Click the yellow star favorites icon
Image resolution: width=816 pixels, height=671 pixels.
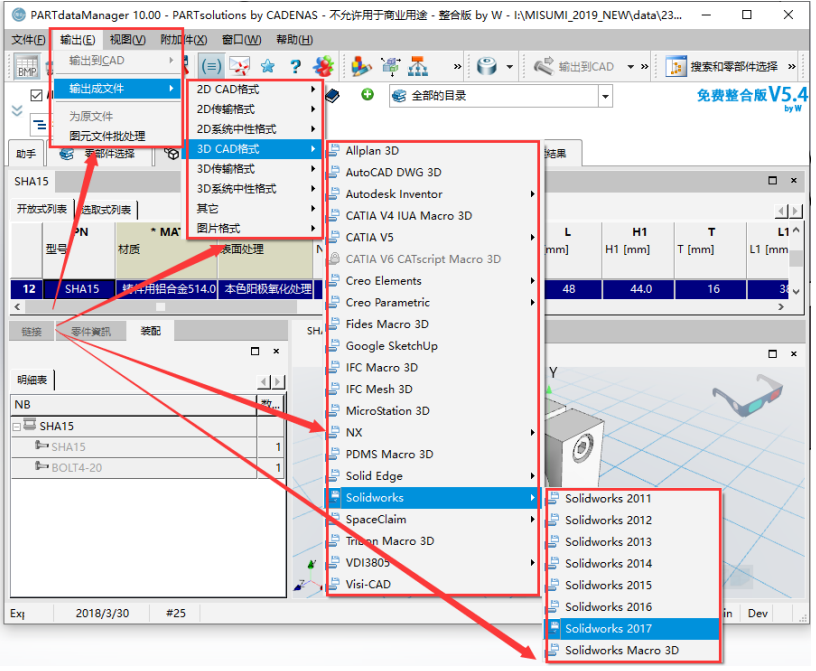point(268,67)
